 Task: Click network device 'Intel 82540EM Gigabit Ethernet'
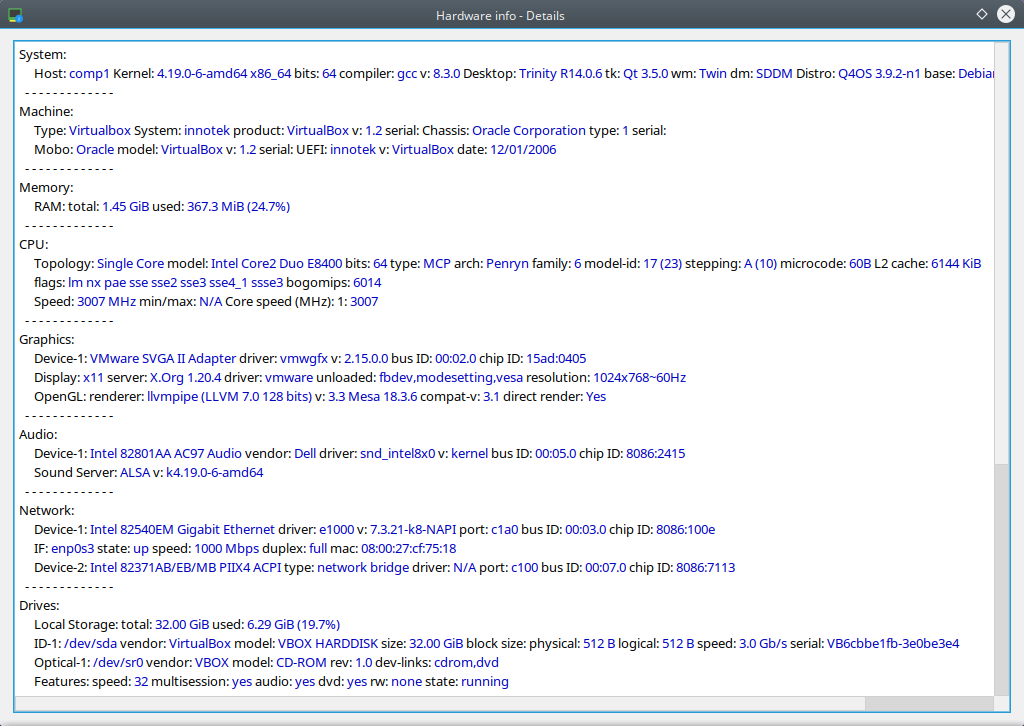click(x=182, y=529)
